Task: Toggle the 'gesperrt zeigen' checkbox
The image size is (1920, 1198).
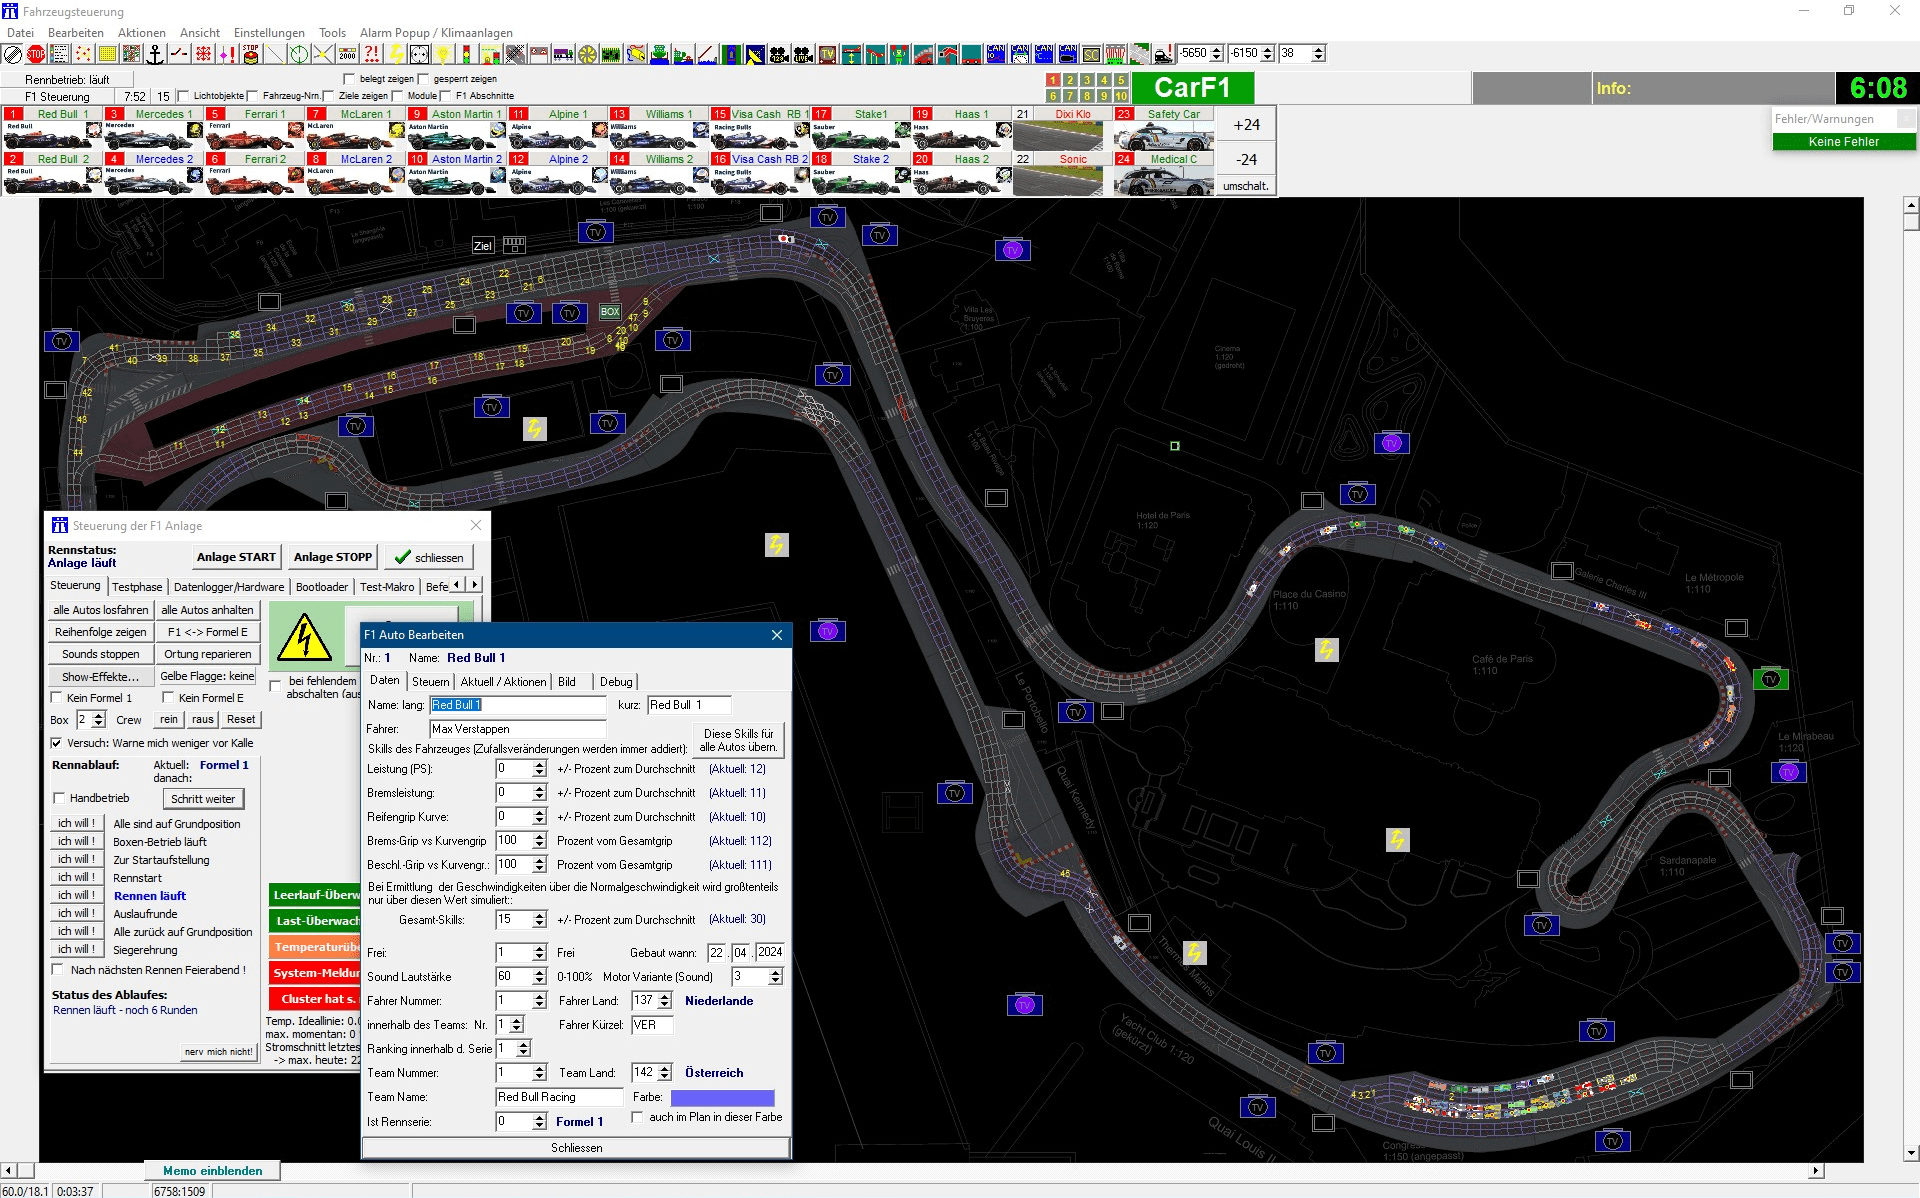Action: [423, 79]
